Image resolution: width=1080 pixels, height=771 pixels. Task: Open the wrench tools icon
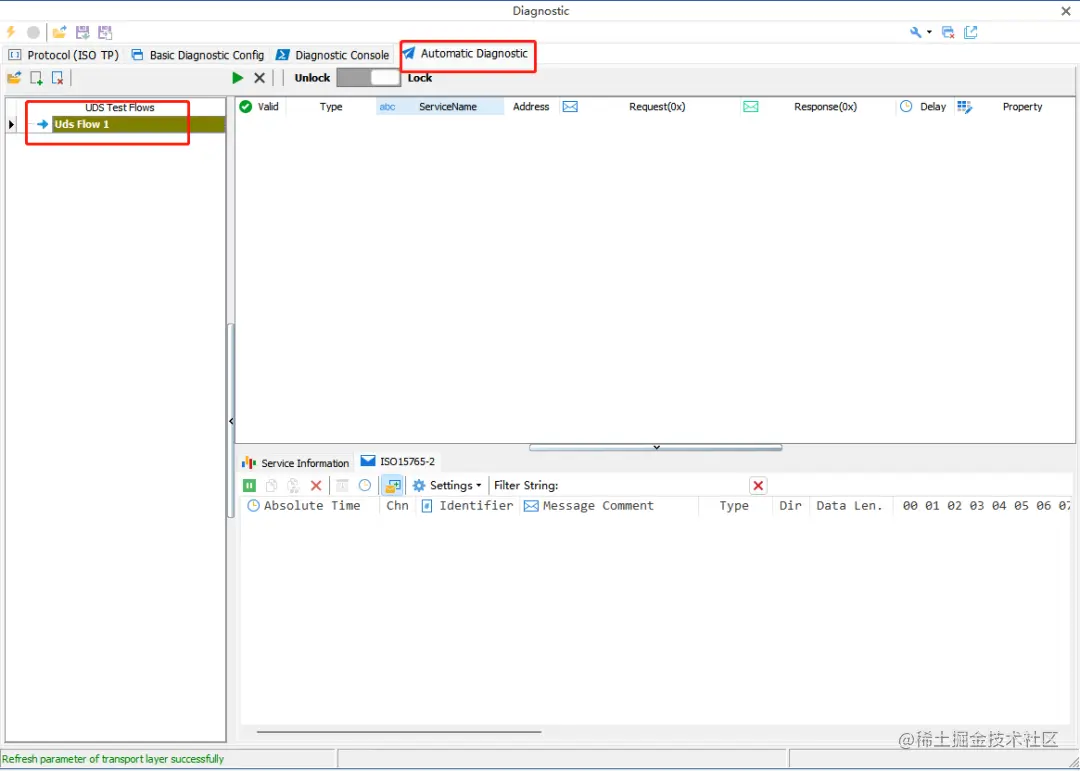(915, 32)
